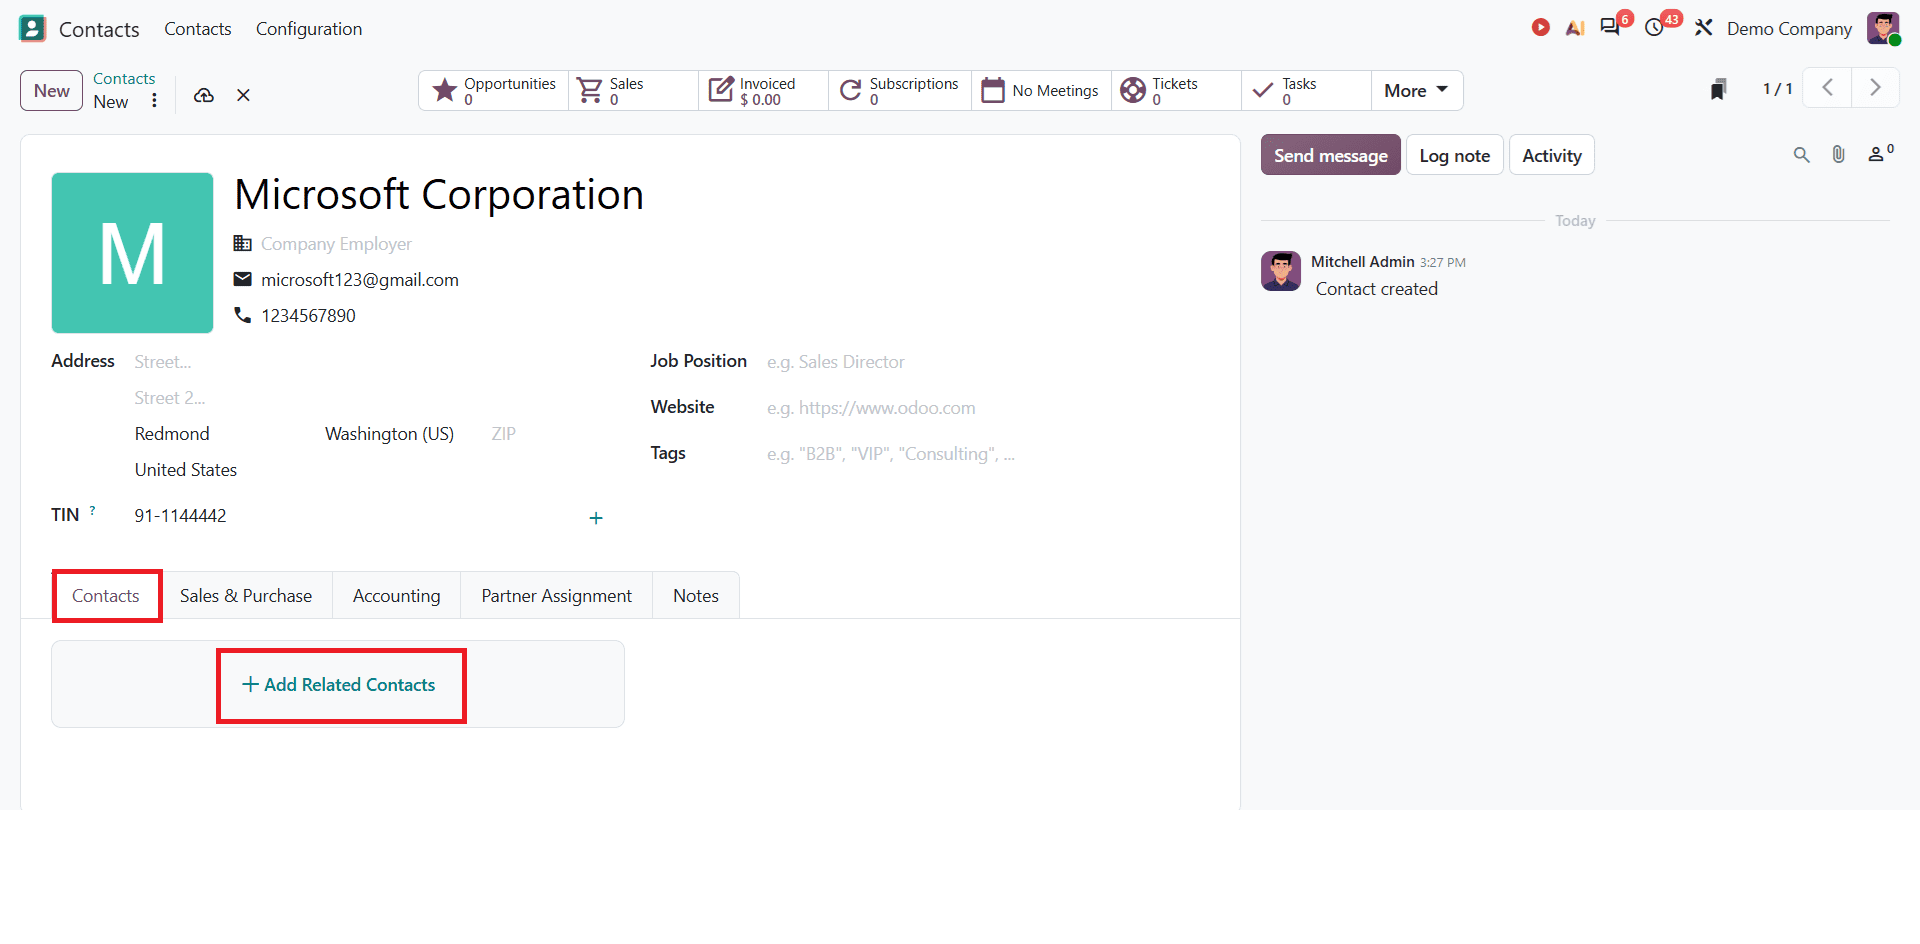
Task: Open followers icon in chatter
Action: (x=1880, y=153)
